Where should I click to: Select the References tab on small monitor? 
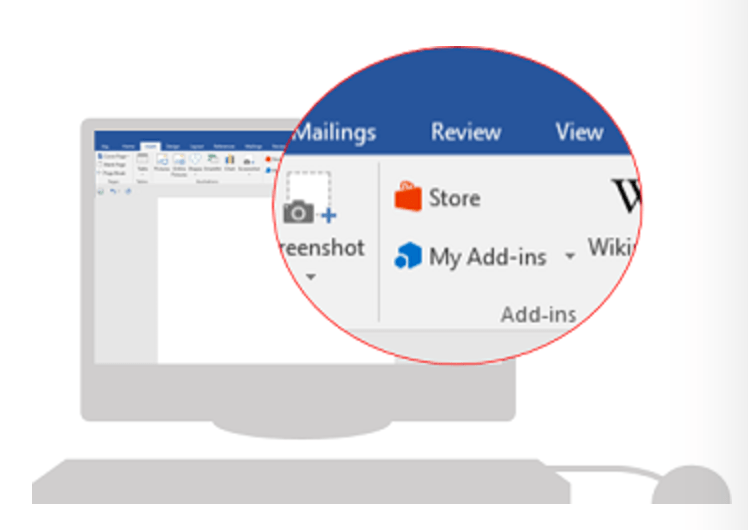[224, 146]
